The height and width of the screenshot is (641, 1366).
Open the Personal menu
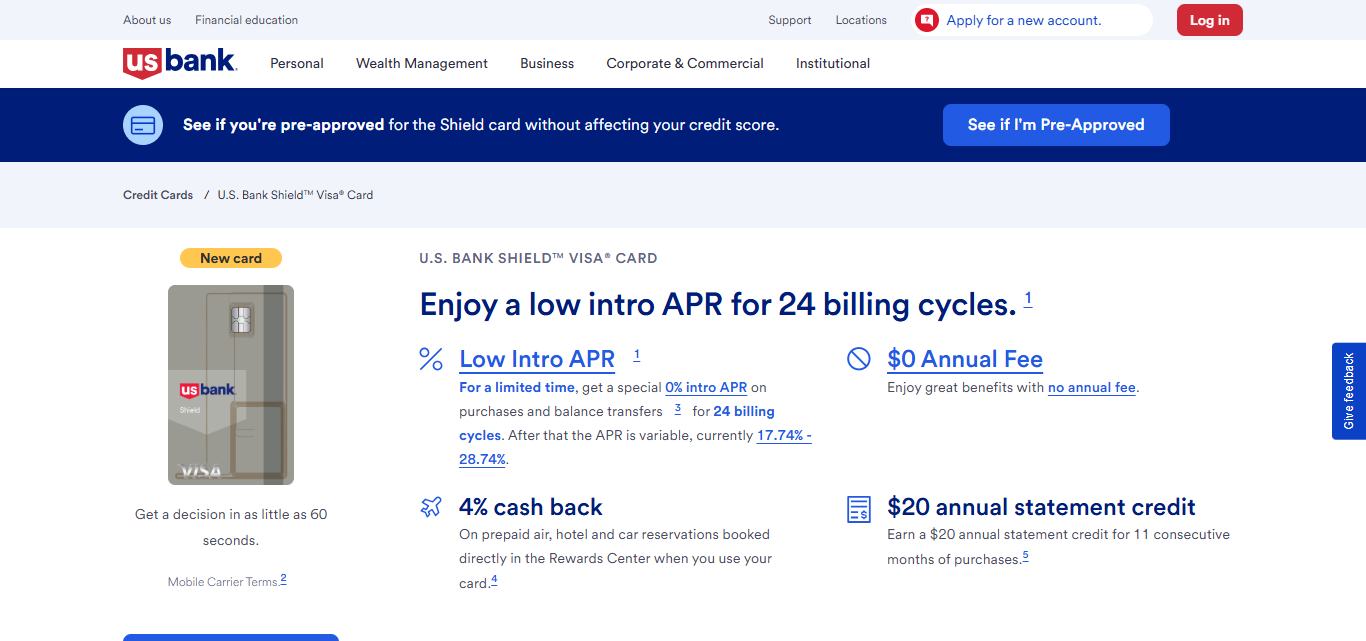point(297,63)
